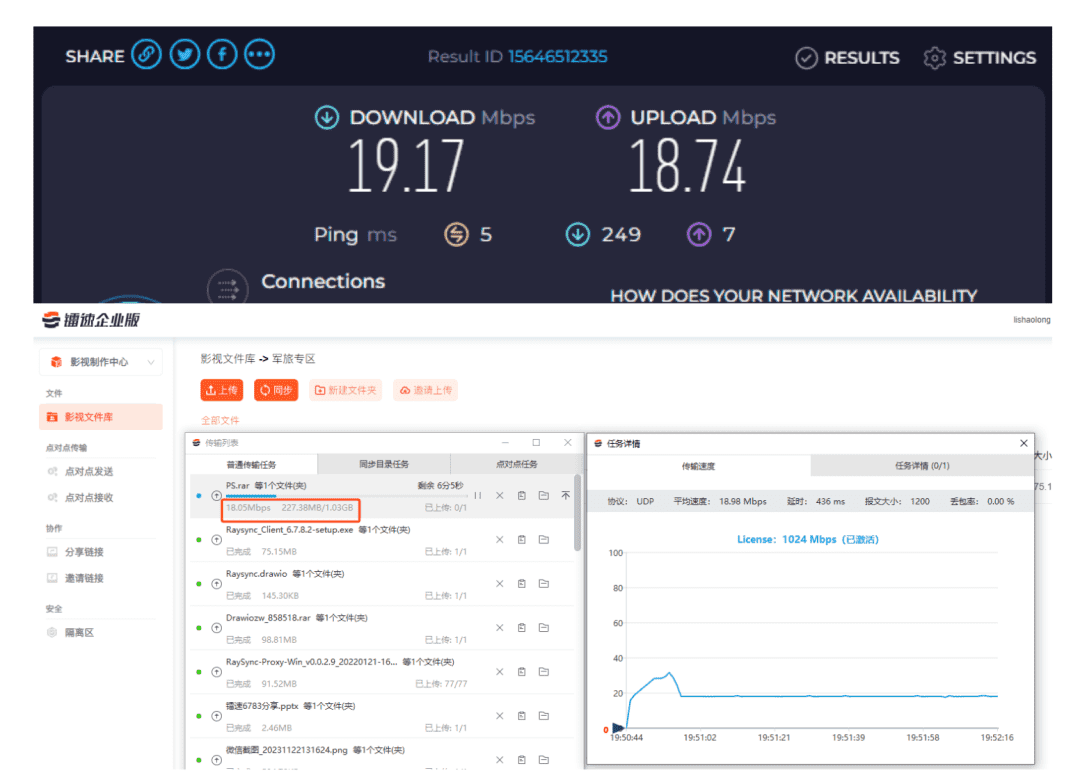Copy share link icon in Speedtest
The height and width of the screenshot is (782, 1080).
tap(146, 55)
